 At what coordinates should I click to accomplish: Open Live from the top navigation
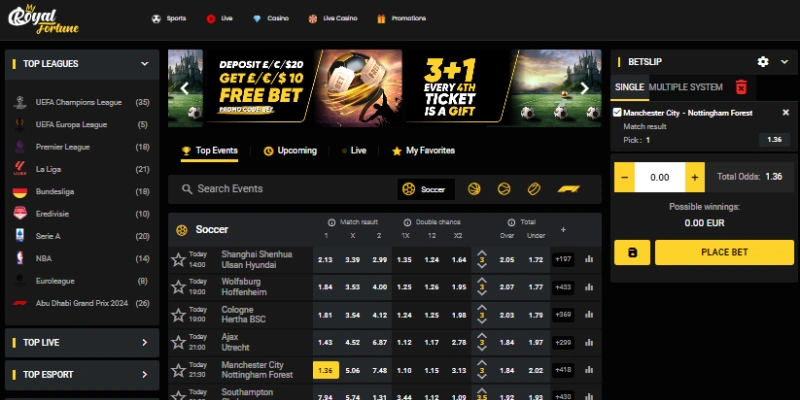219,18
